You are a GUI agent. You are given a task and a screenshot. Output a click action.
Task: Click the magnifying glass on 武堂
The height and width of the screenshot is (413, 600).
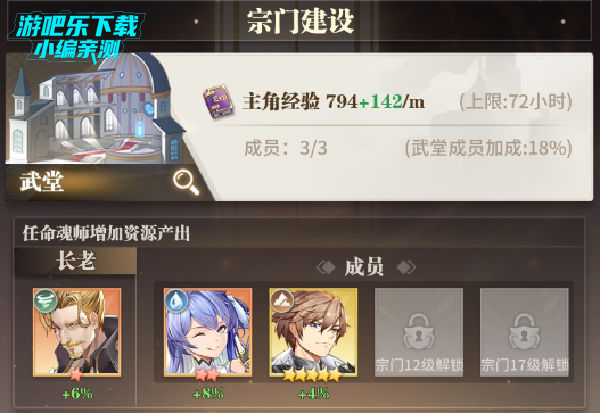coord(186,182)
